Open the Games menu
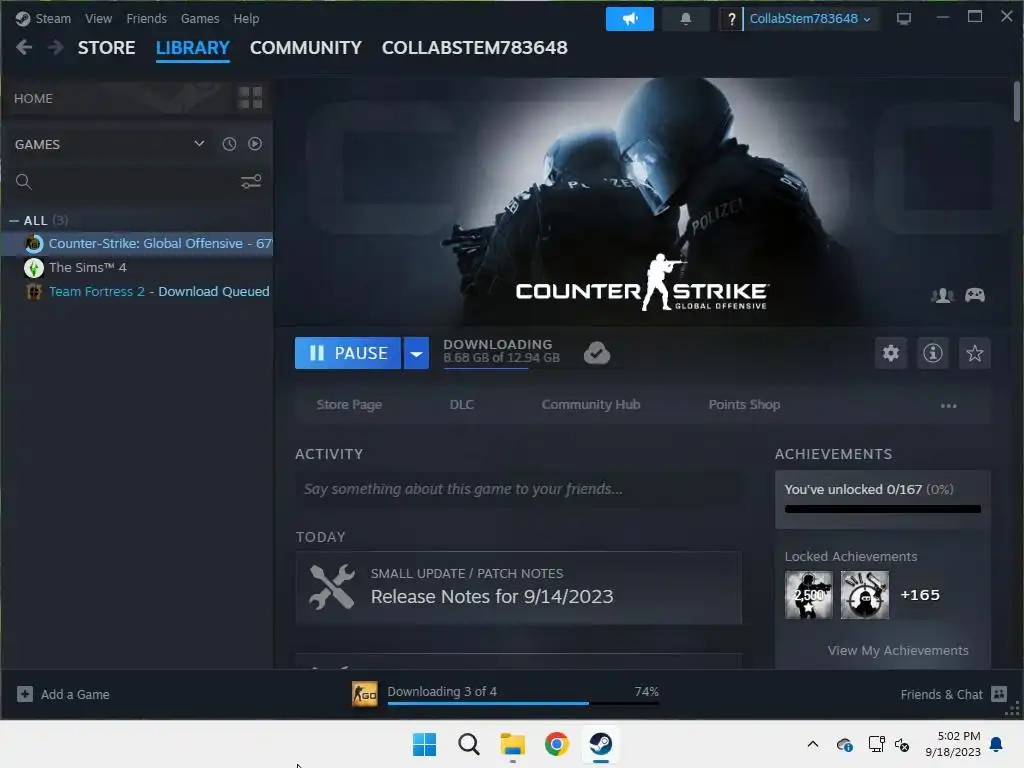Viewport: 1024px width, 768px height. [200, 19]
